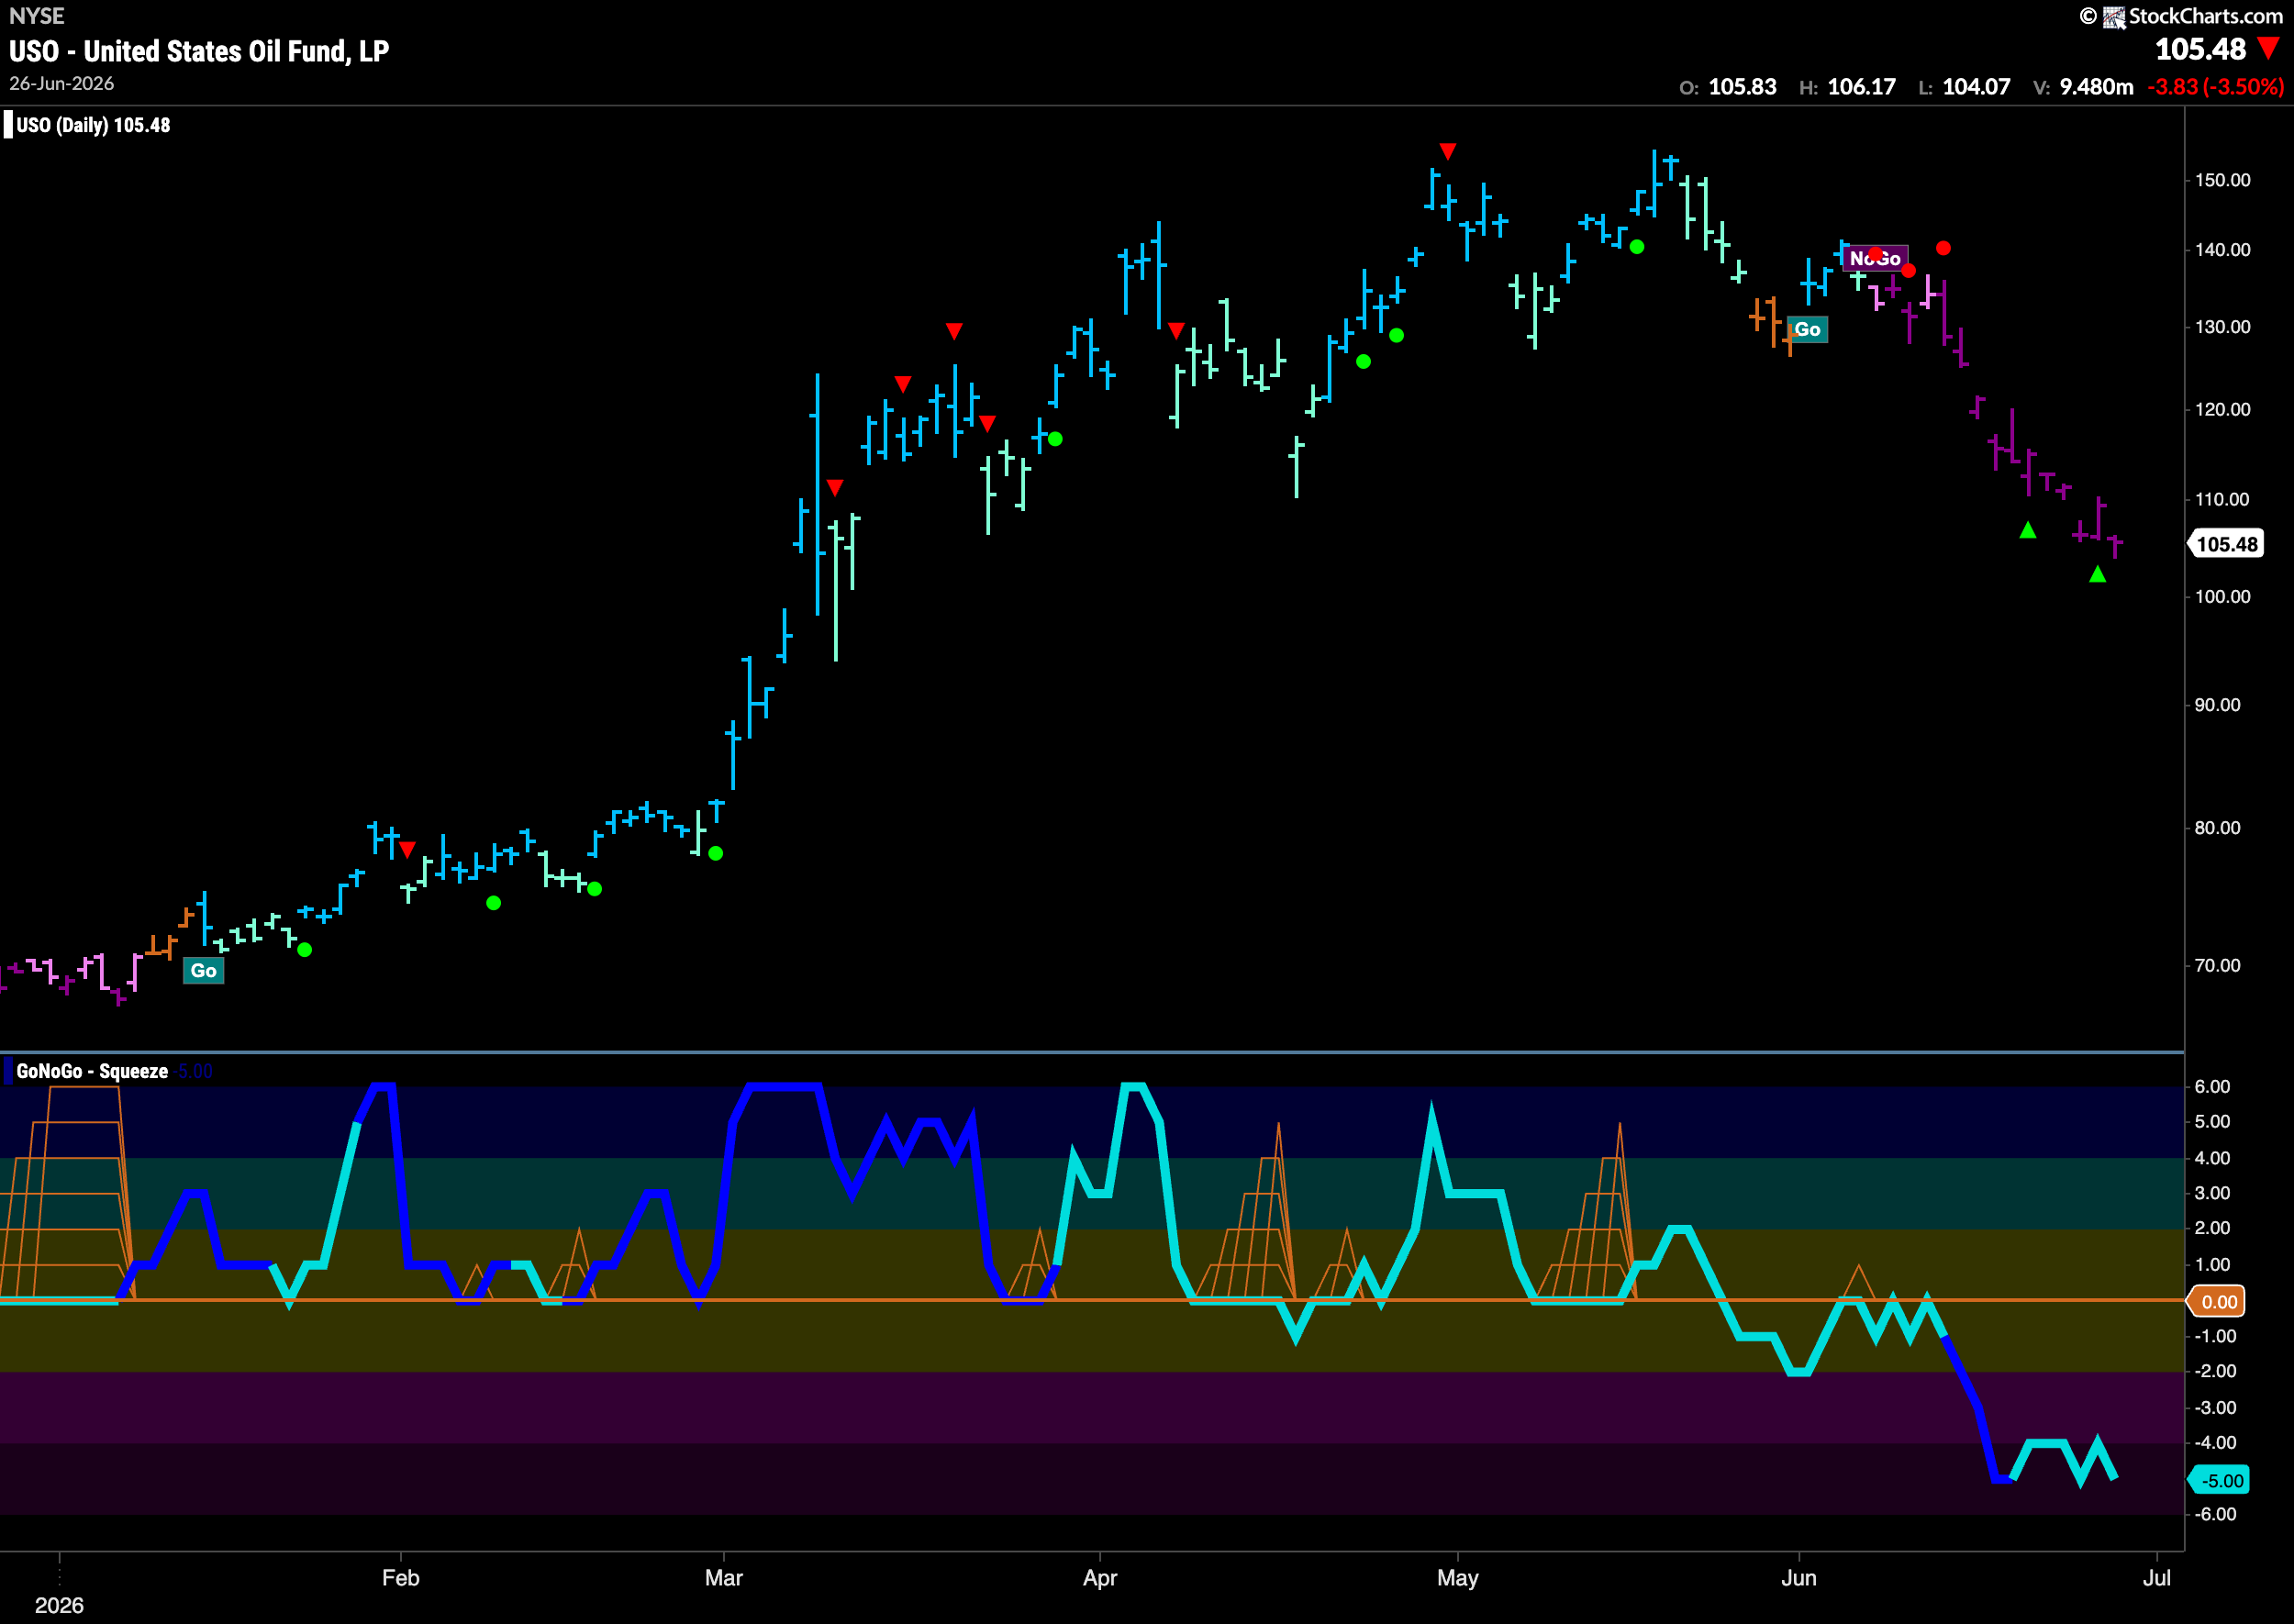
Task: Click the green dot just before the March tick
Action: [716, 853]
